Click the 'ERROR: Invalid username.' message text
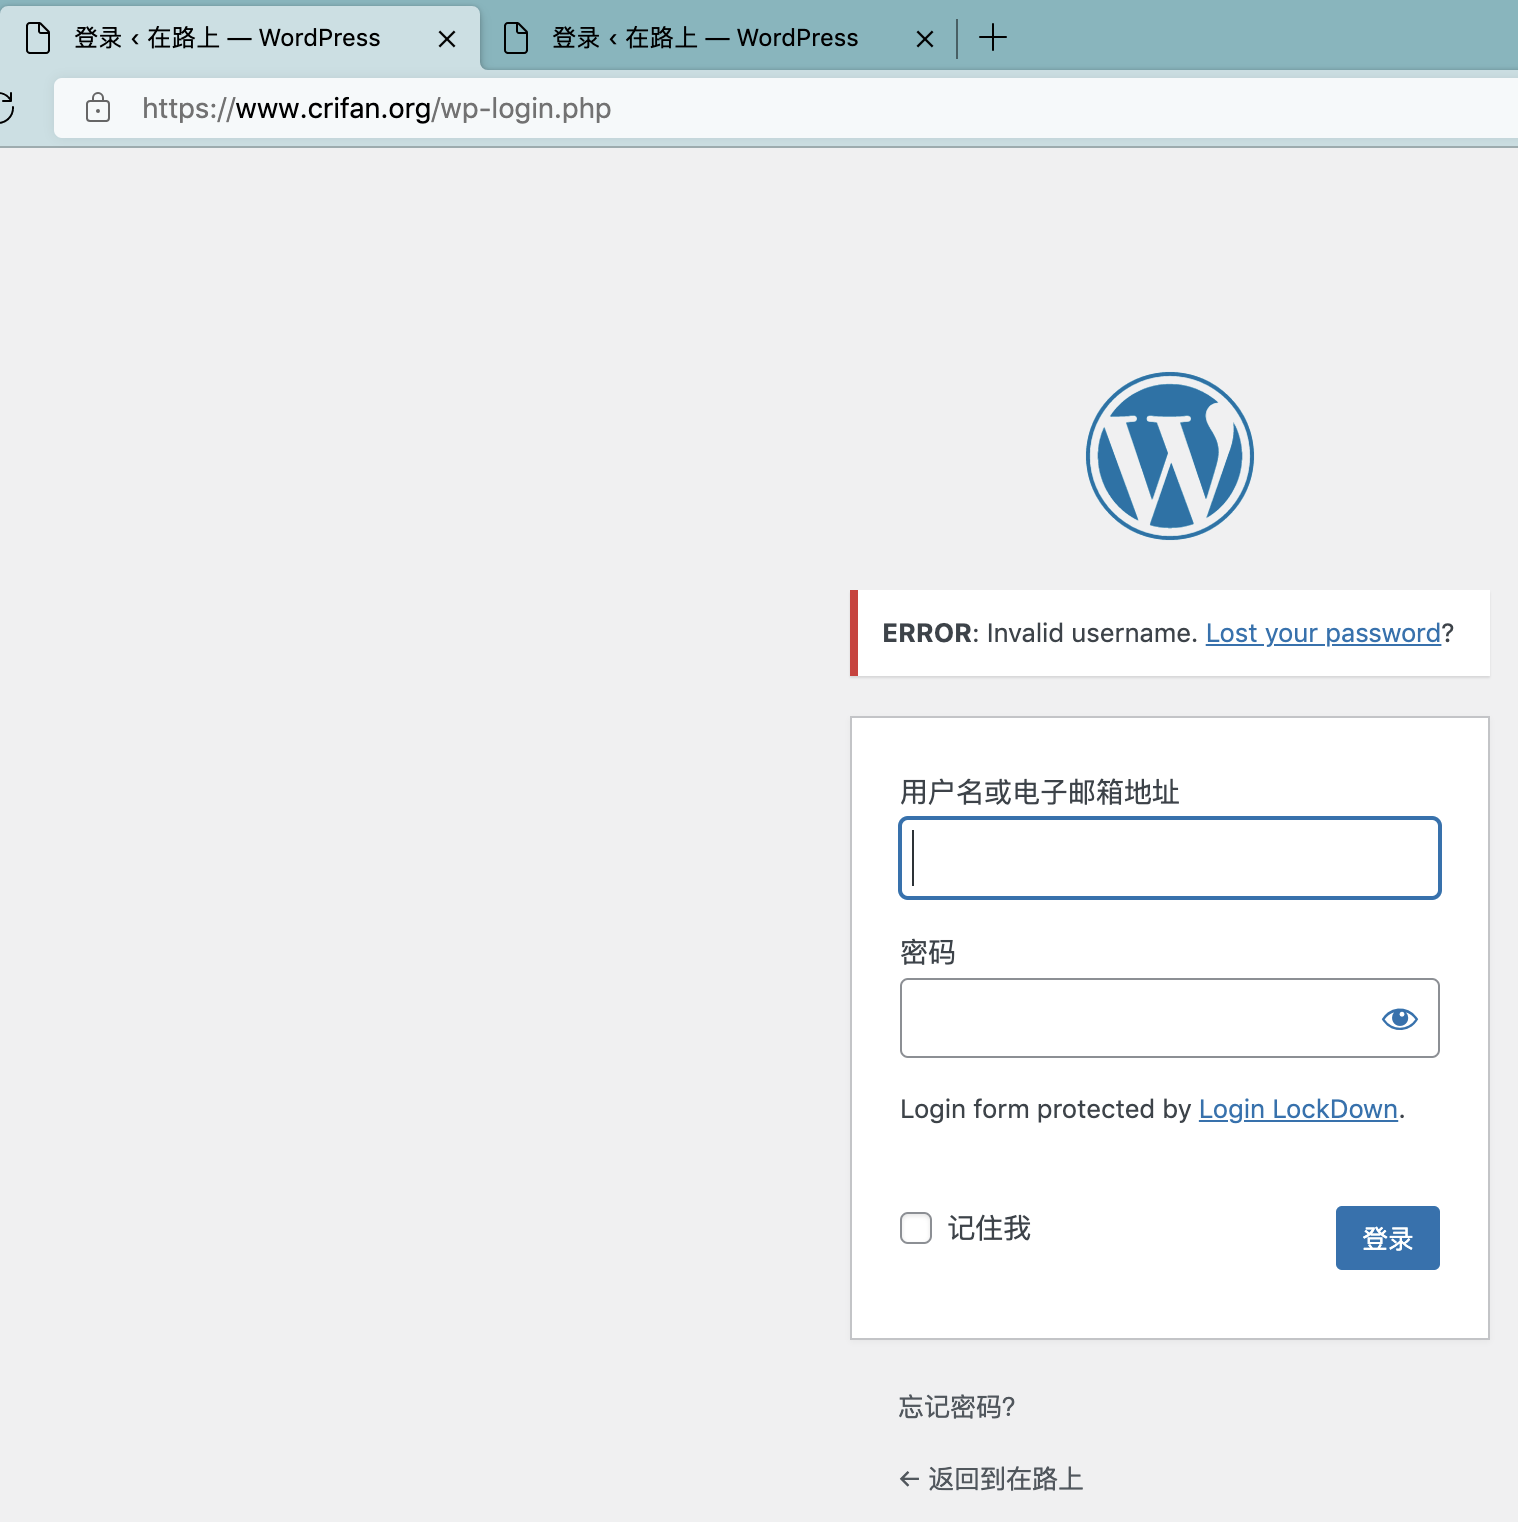Image resolution: width=1518 pixels, height=1522 pixels. click(1040, 633)
